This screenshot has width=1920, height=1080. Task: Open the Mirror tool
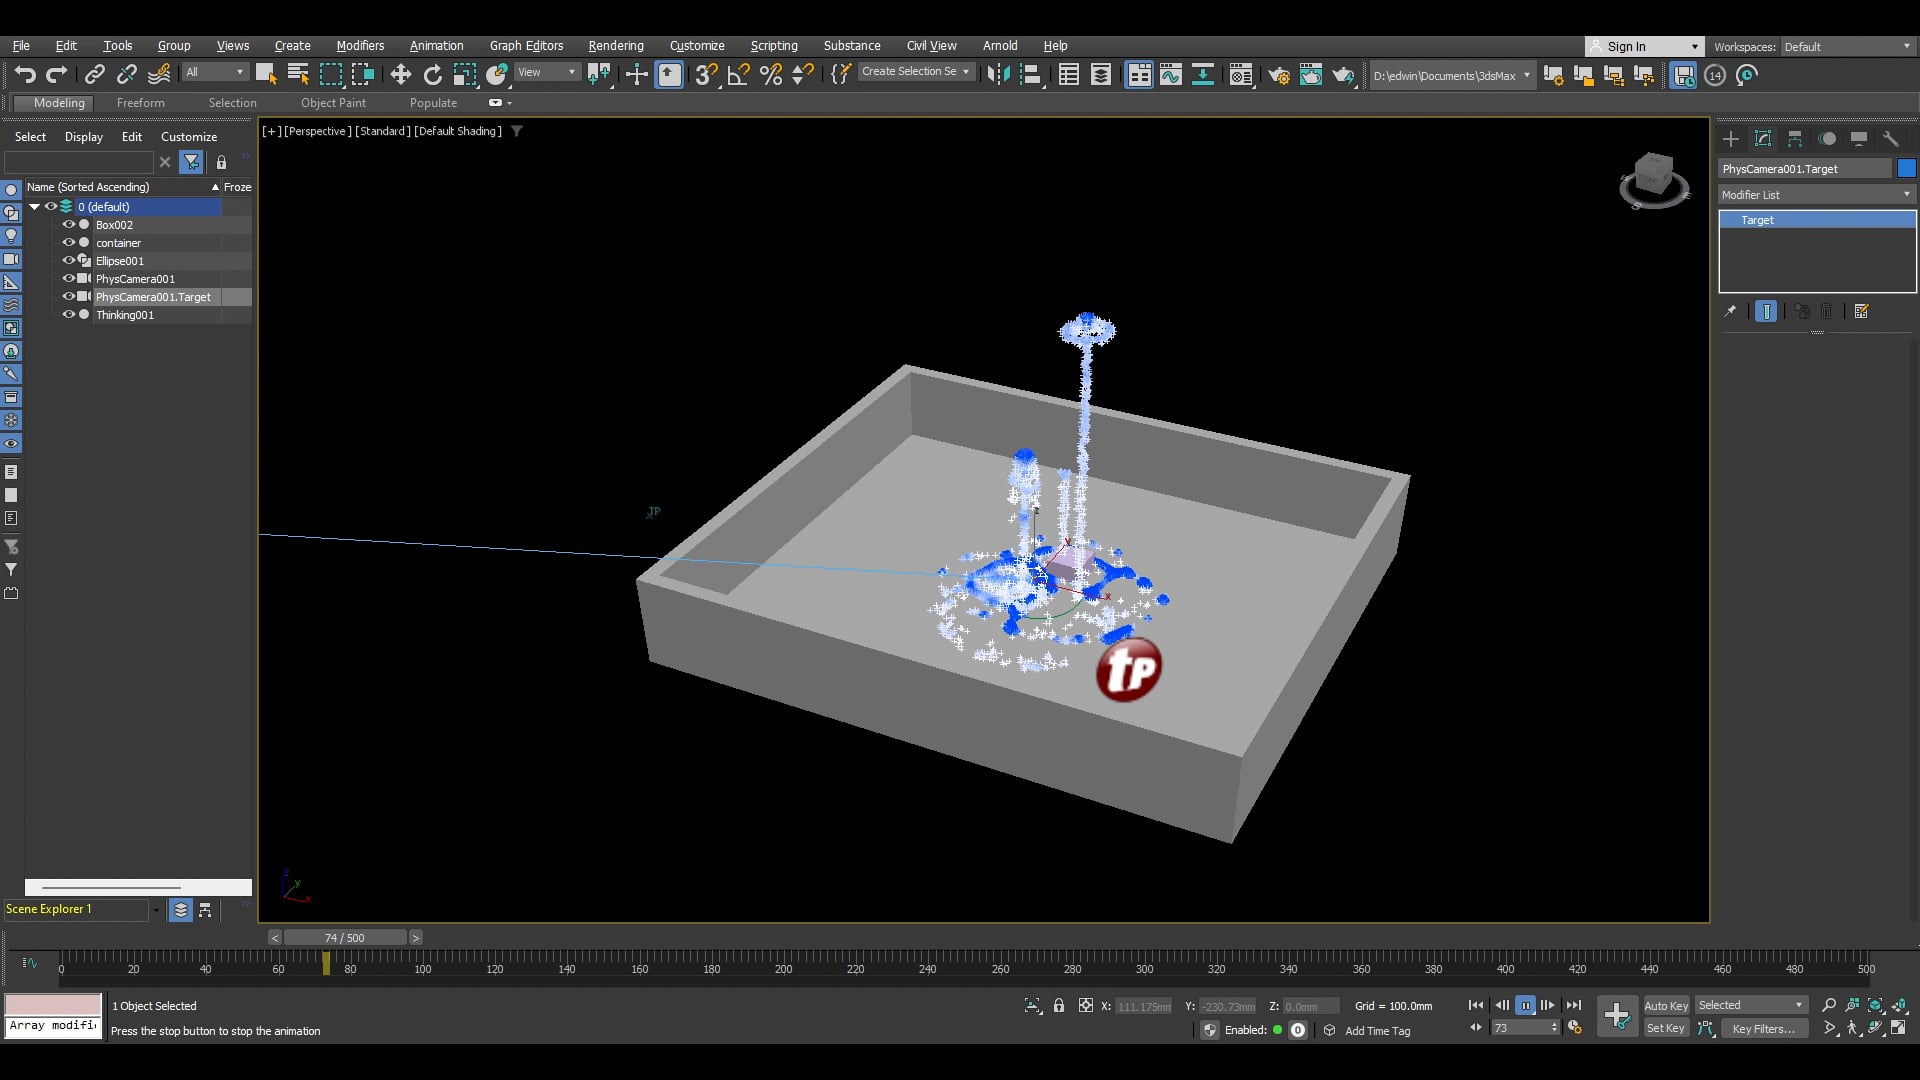pos(998,74)
